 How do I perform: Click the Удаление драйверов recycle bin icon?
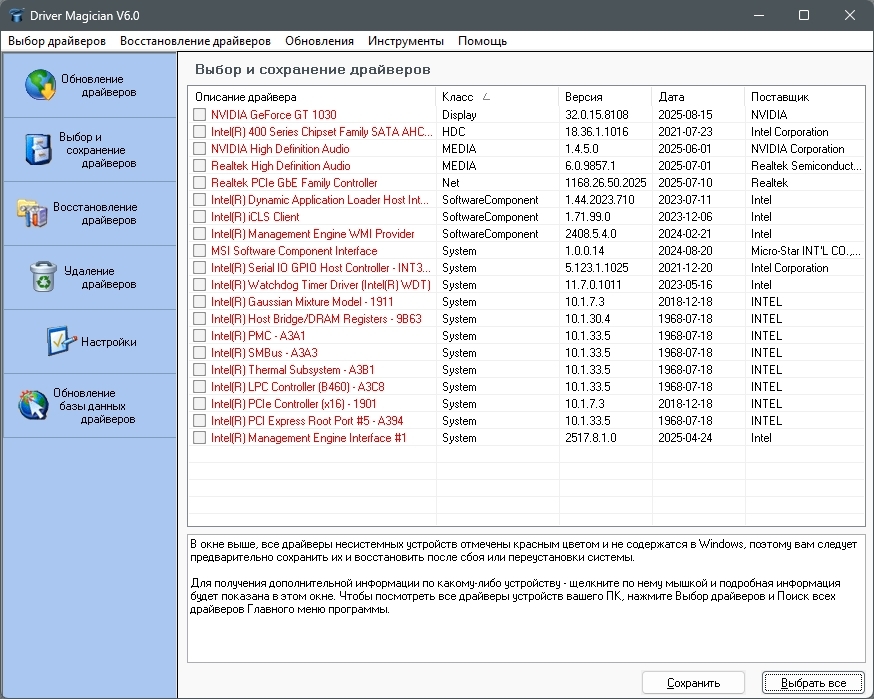coord(43,276)
